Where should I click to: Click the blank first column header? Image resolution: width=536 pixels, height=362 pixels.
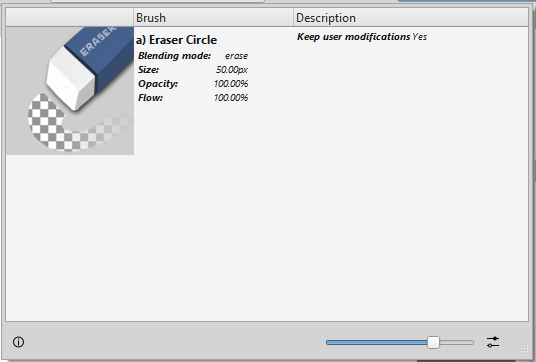click(70, 18)
